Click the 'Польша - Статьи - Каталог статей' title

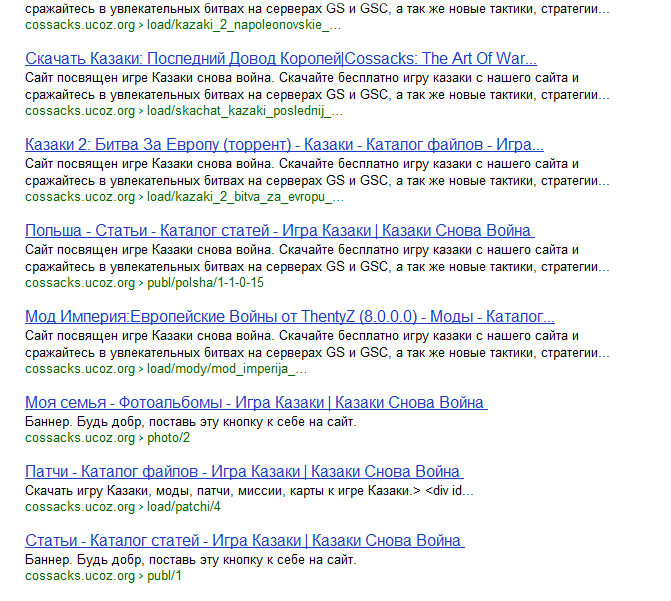278,231
